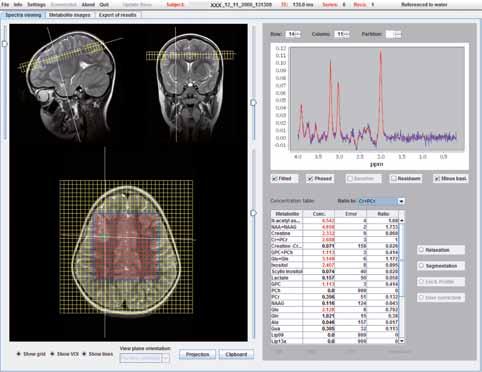Enable the Residuum checkbox

[394, 179]
